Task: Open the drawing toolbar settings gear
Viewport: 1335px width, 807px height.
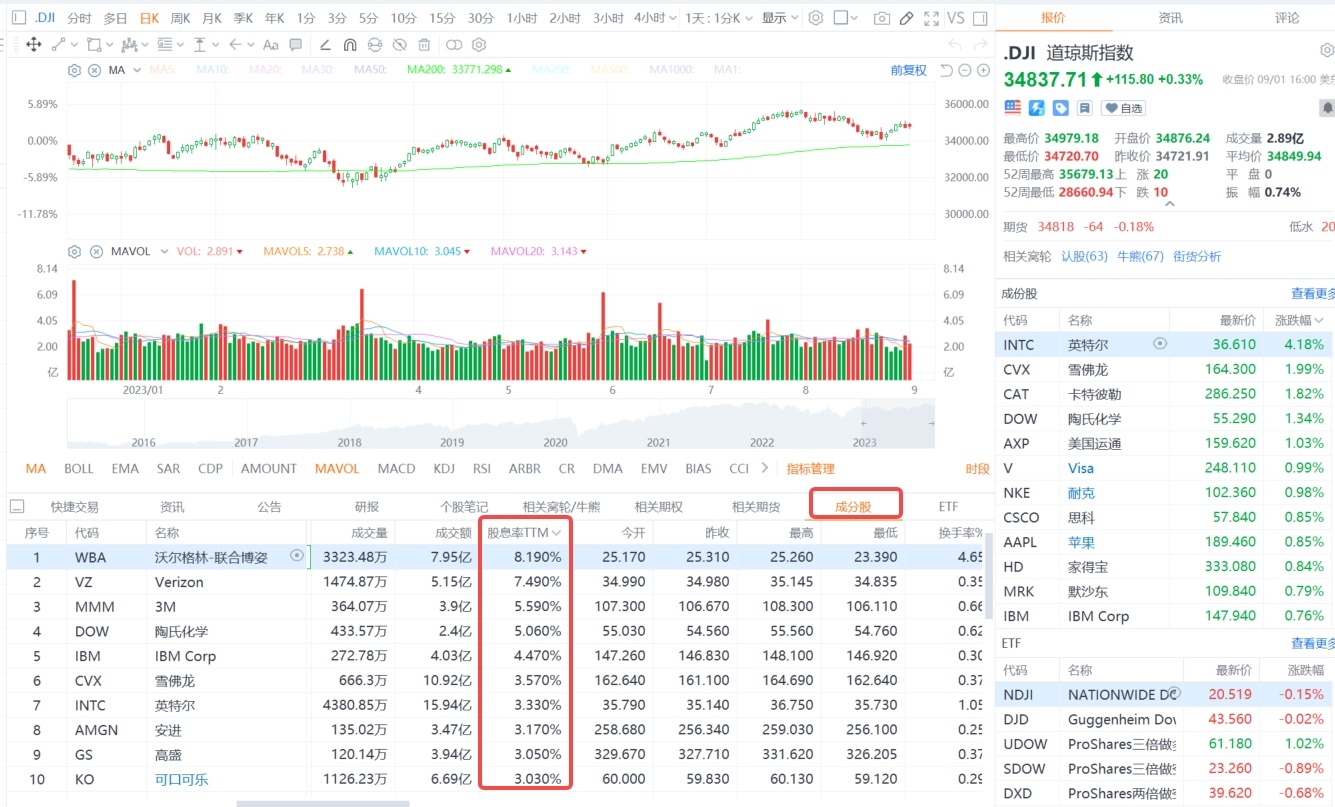Action: point(479,45)
